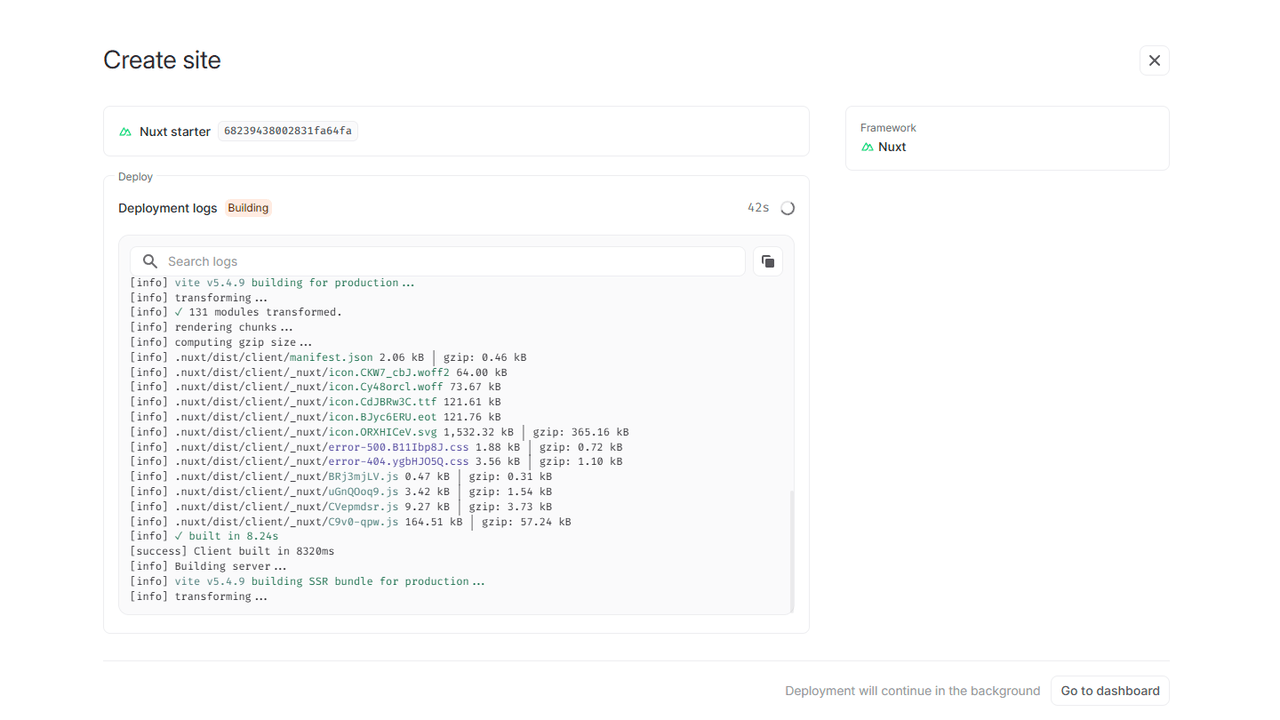This screenshot has width=1280, height=720.
Task: Click the Nuxt logo beside Nuxt starter
Action: click(x=126, y=132)
